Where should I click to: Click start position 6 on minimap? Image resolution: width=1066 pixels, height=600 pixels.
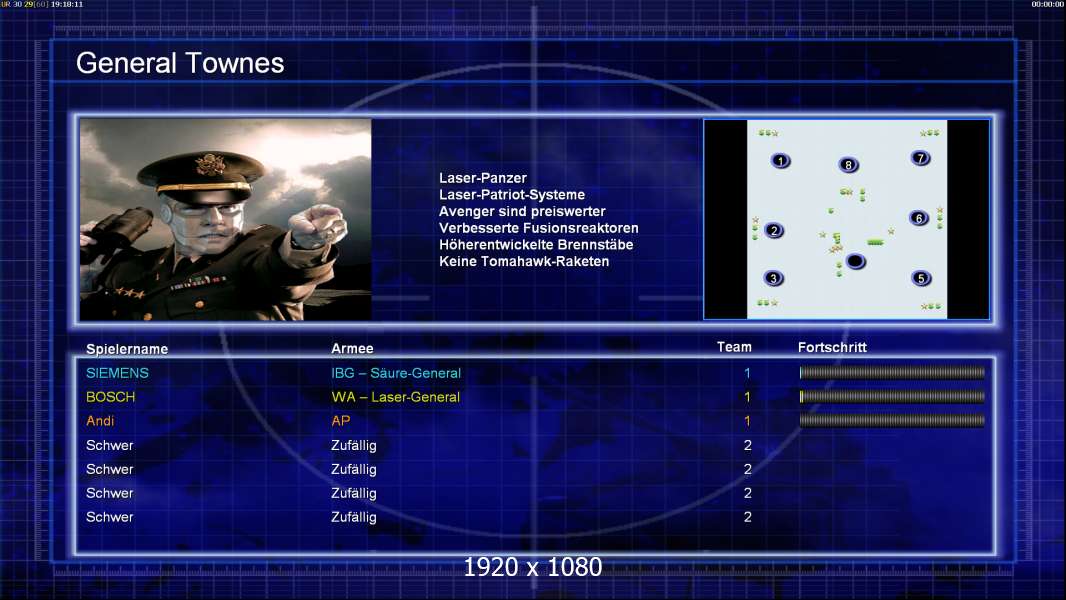[x=918, y=218]
